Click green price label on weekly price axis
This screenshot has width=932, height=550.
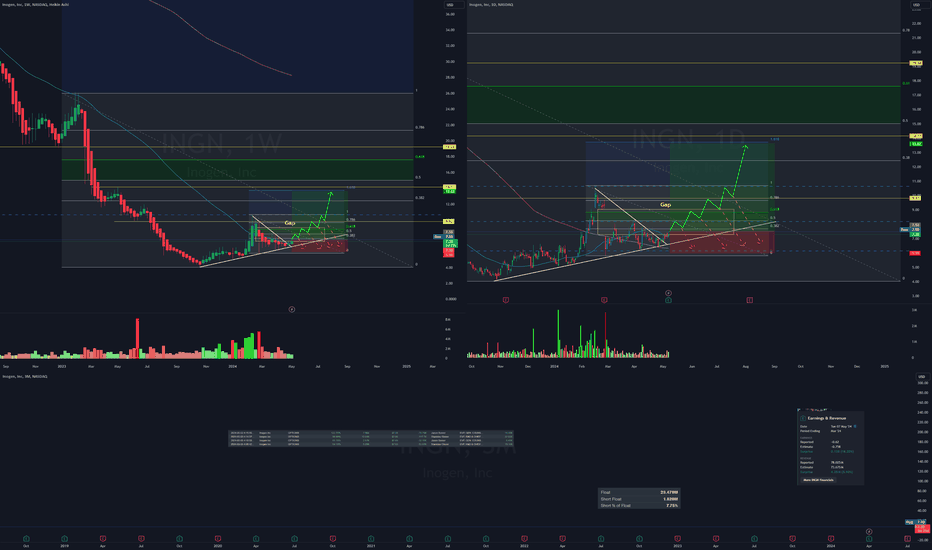click(x=451, y=245)
